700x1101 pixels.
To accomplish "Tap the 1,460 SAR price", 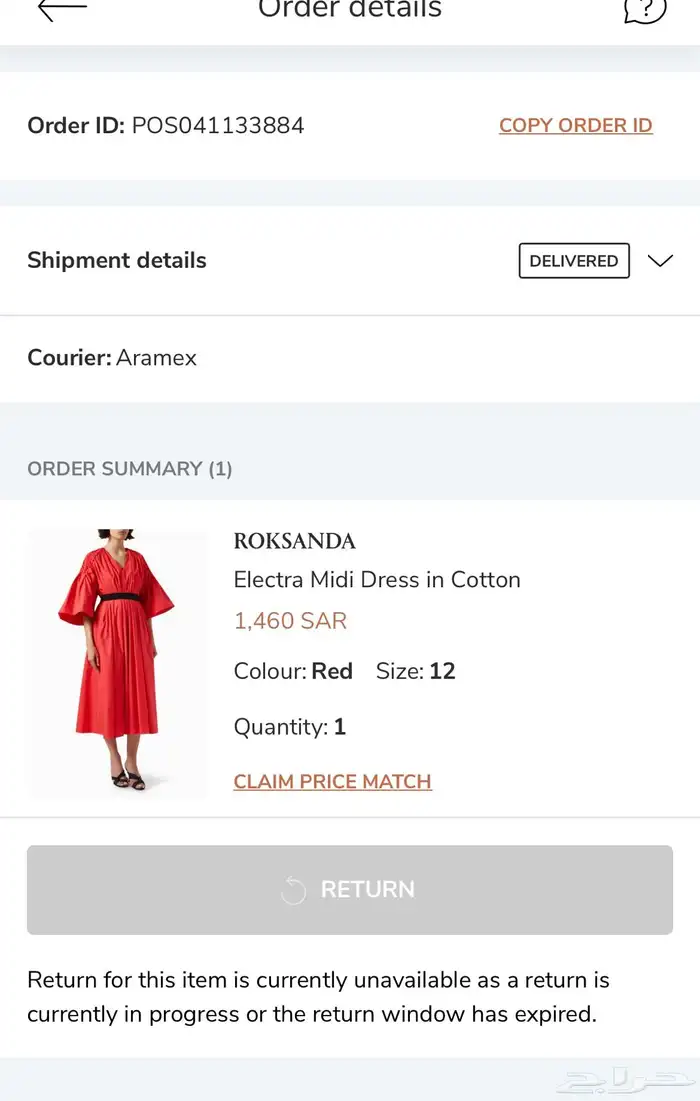I will pos(290,621).
